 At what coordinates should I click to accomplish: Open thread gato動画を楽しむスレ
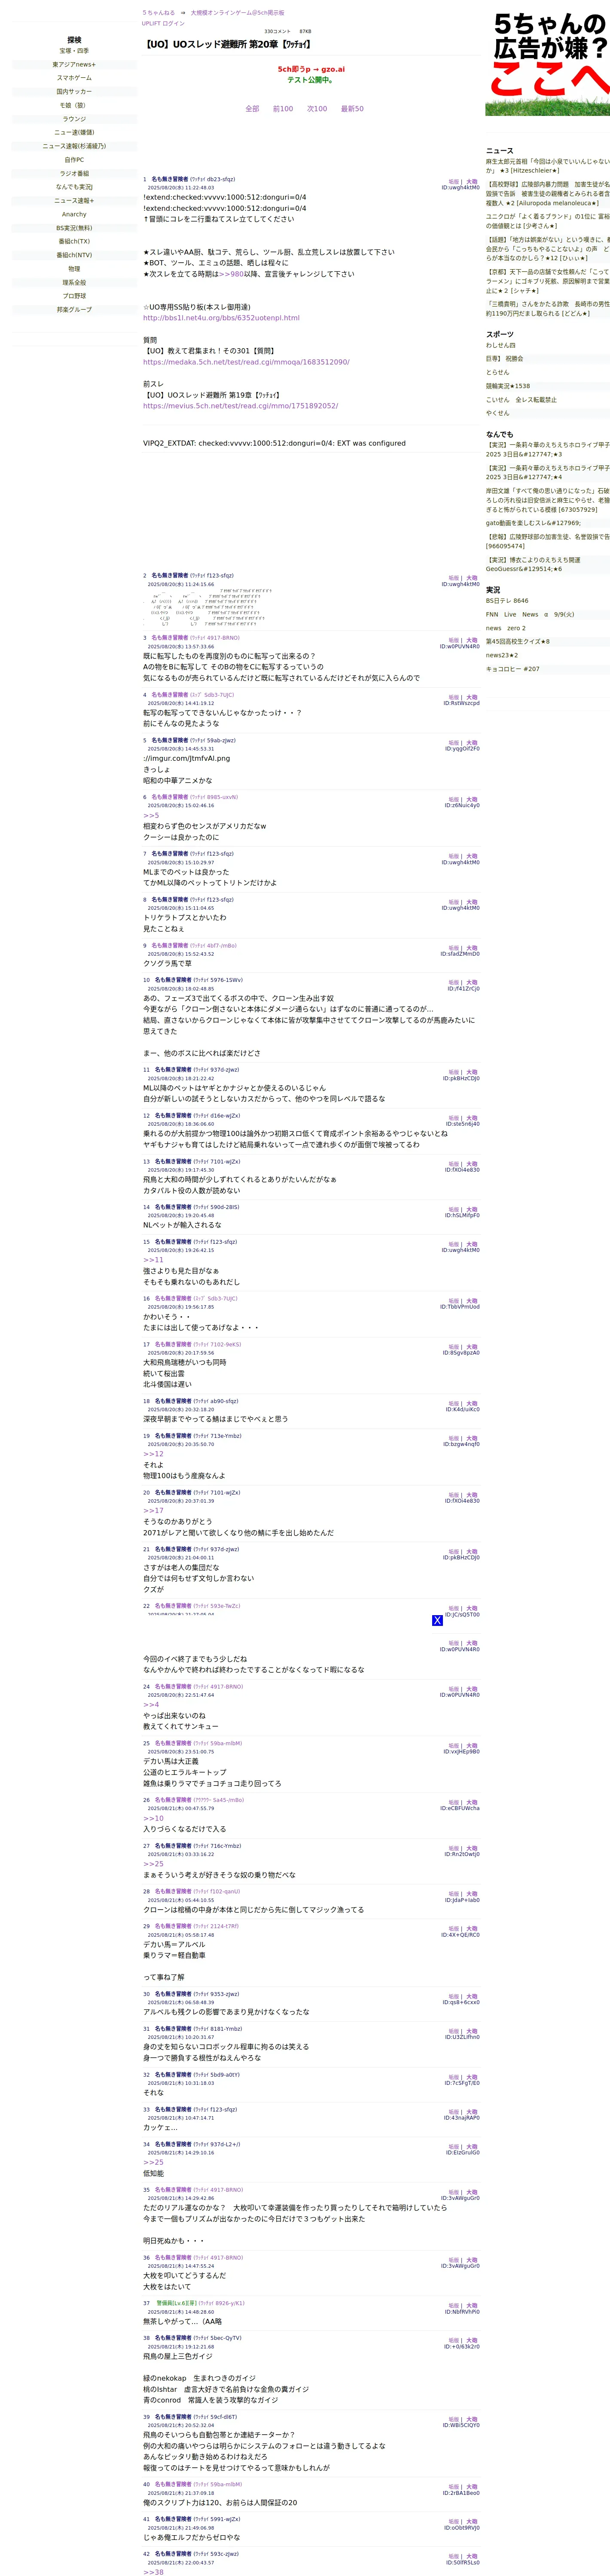click(x=533, y=523)
